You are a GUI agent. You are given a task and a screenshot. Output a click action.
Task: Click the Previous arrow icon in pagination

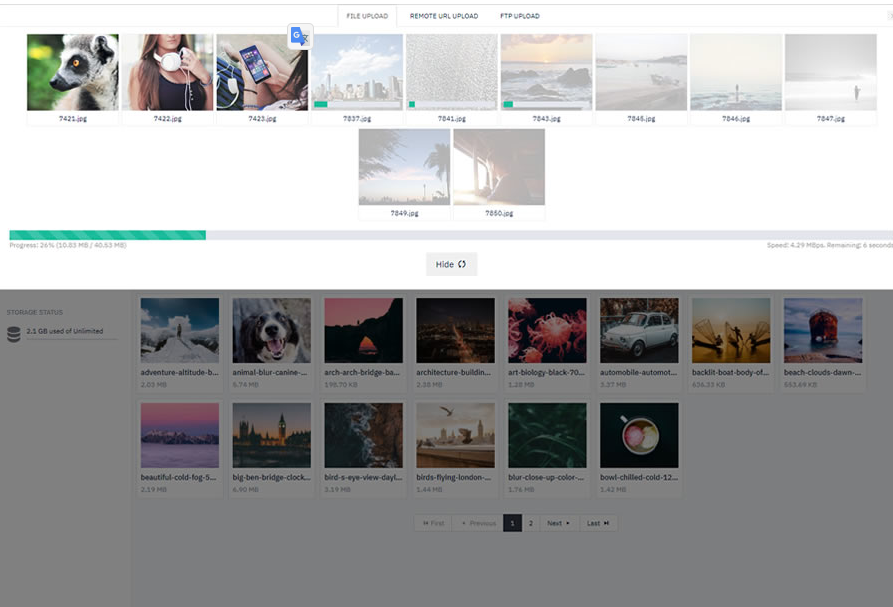[463, 522]
